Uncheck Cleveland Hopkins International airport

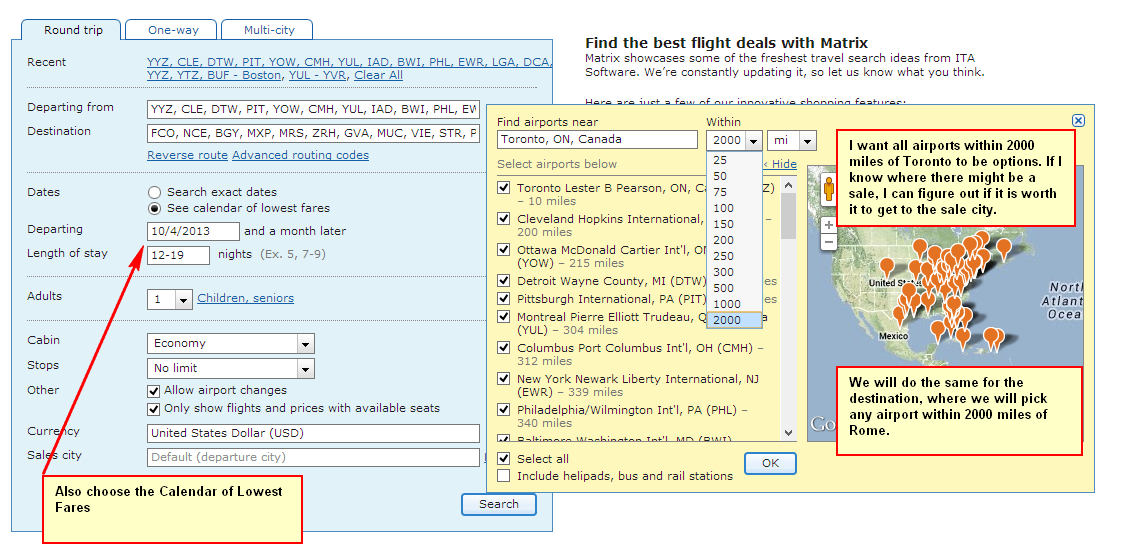[x=503, y=218]
